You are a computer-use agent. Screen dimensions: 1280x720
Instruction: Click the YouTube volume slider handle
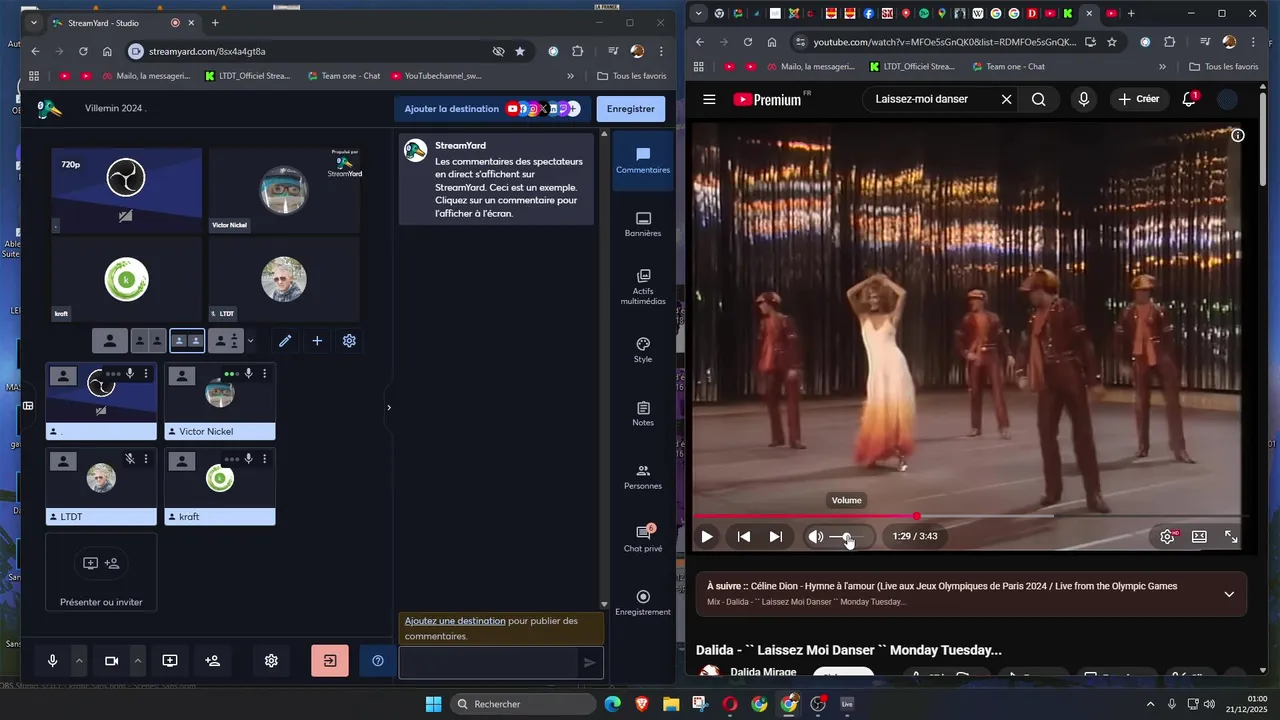pyautogui.click(x=847, y=537)
